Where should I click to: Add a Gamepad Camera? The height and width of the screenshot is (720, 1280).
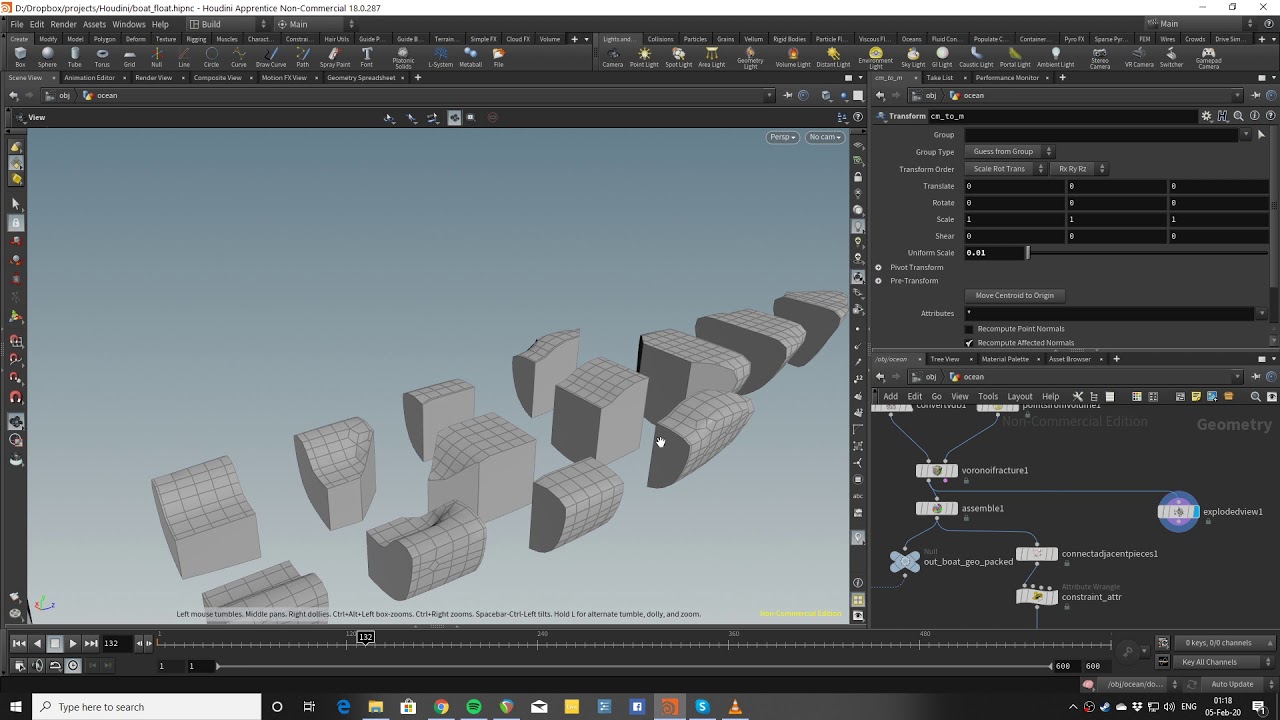pyautogui.click(x=1208, y=58)
